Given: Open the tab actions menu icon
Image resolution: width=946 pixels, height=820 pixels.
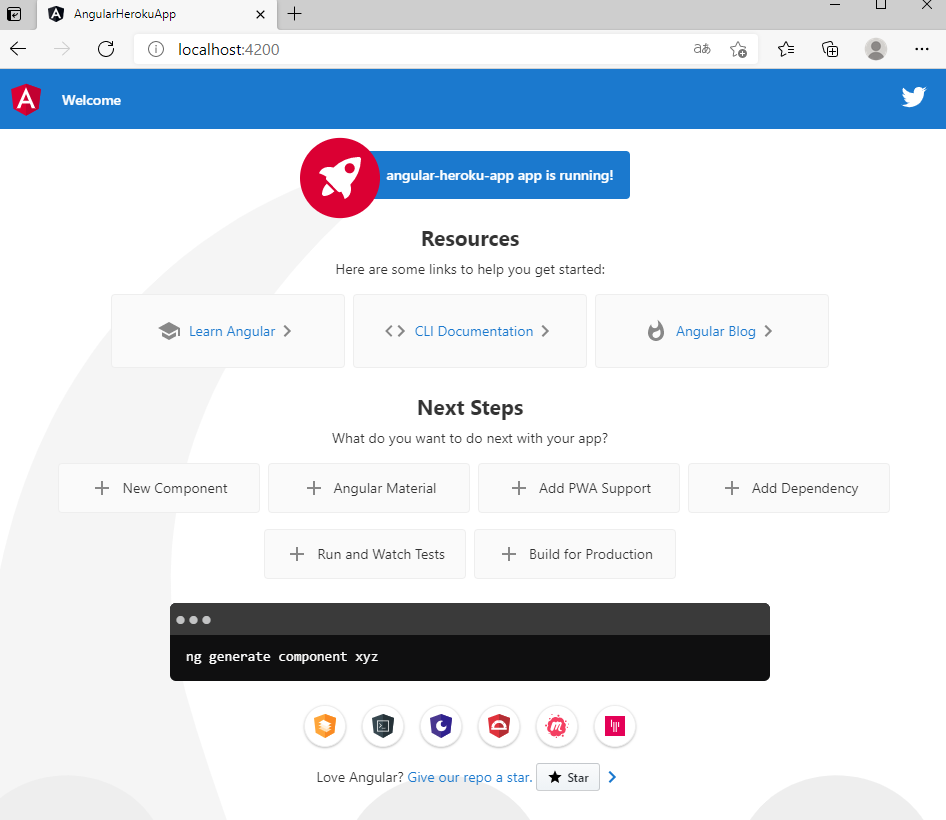Looking at the screenshot, I should pos(14,14).
